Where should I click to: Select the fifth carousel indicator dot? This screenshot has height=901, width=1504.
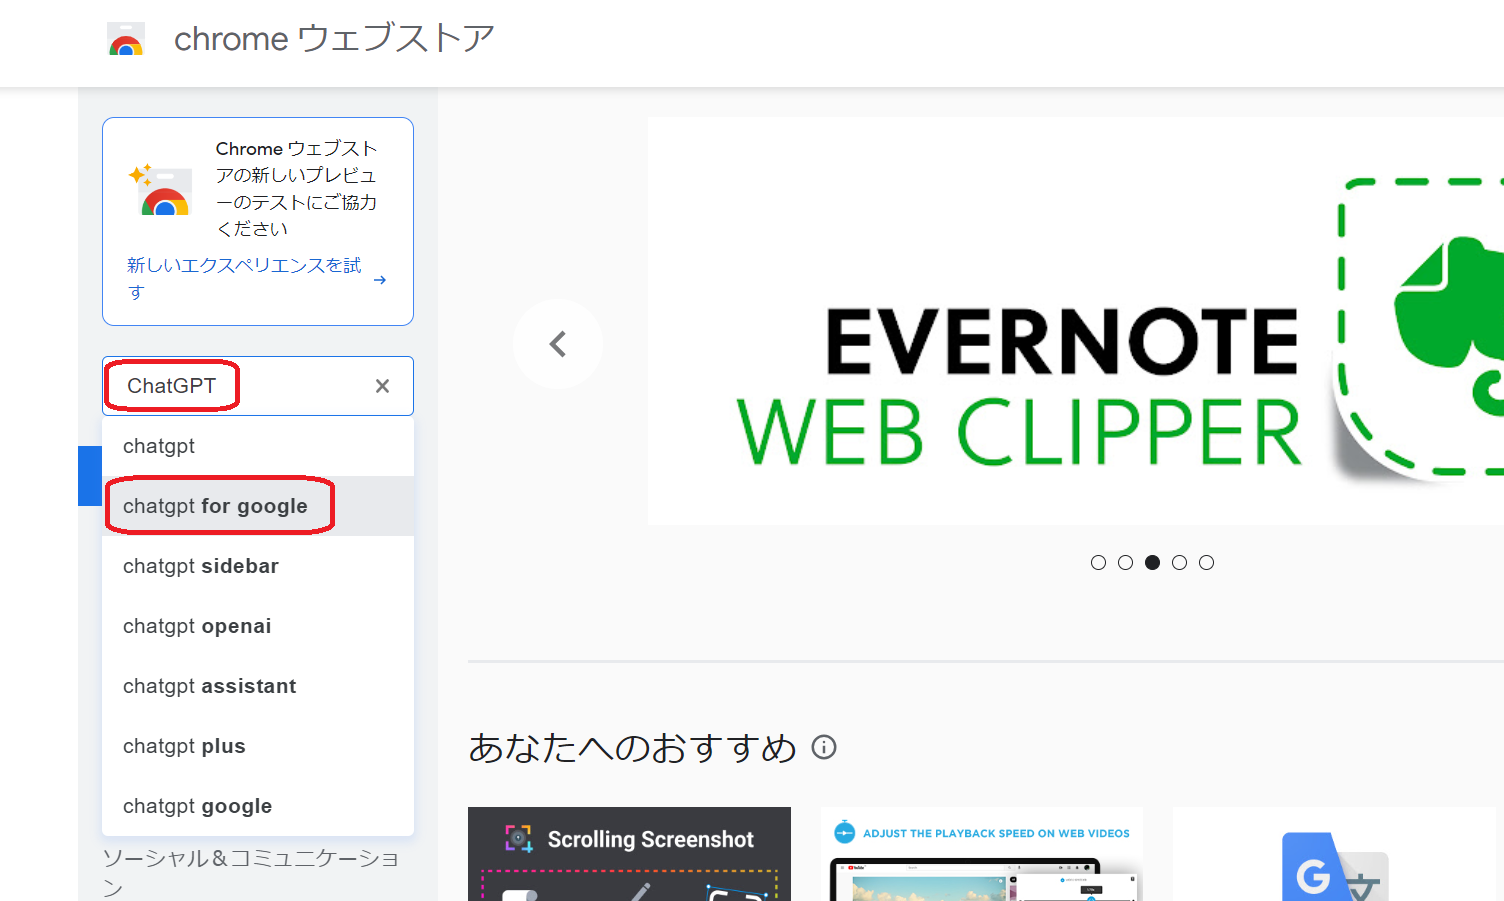pos(1206,563)
